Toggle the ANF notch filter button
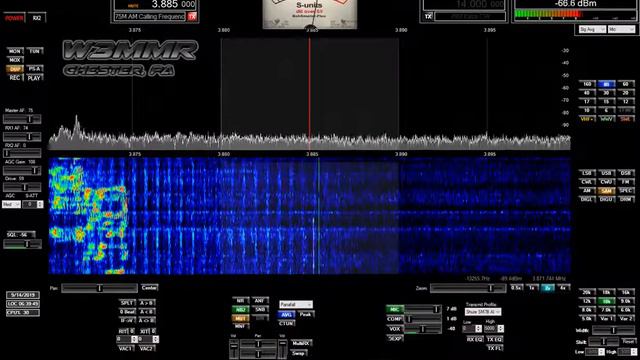The image size is (640, 360). [x=260, y=301]
